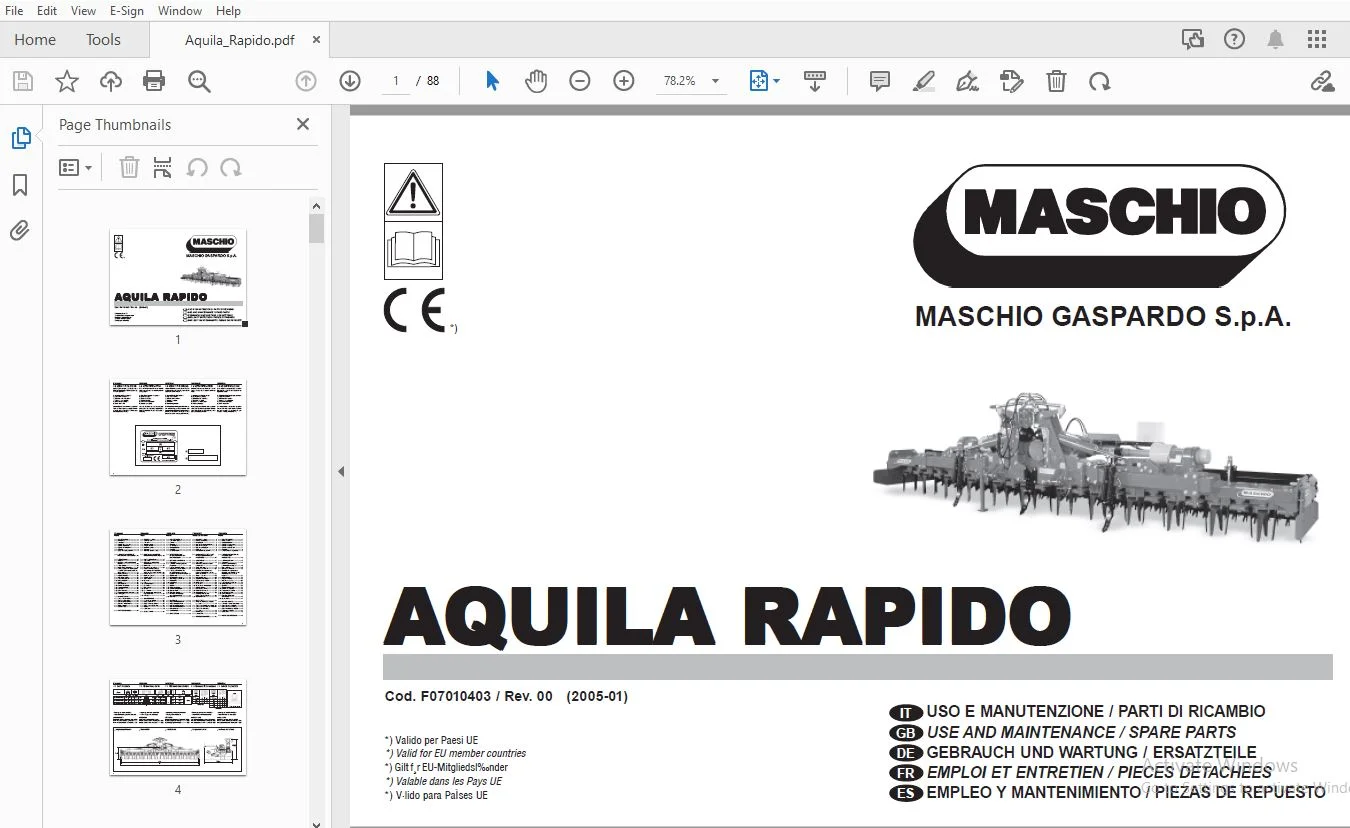Click the stamp edit tool icon
Viewport: 1350px width, 828px height.
coord(1012,81)
